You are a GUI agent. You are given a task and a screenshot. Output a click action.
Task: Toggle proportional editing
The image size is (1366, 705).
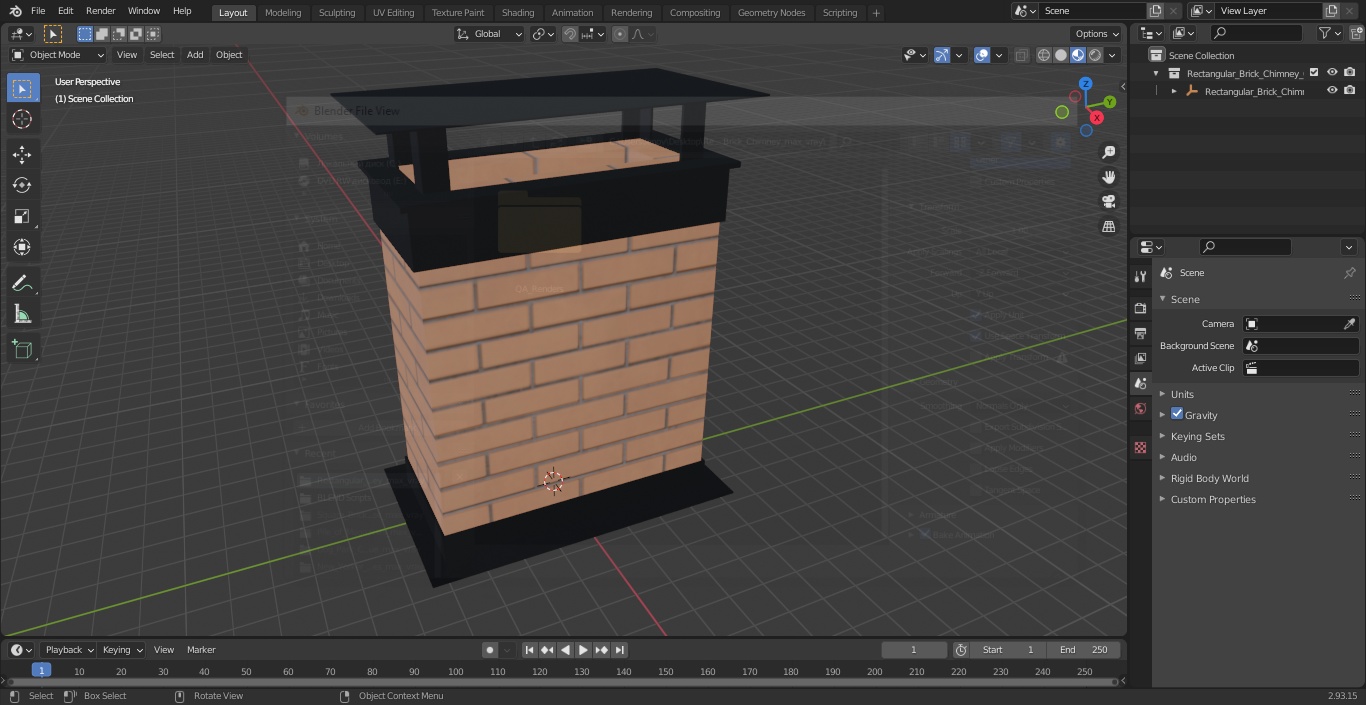point(620,34)
